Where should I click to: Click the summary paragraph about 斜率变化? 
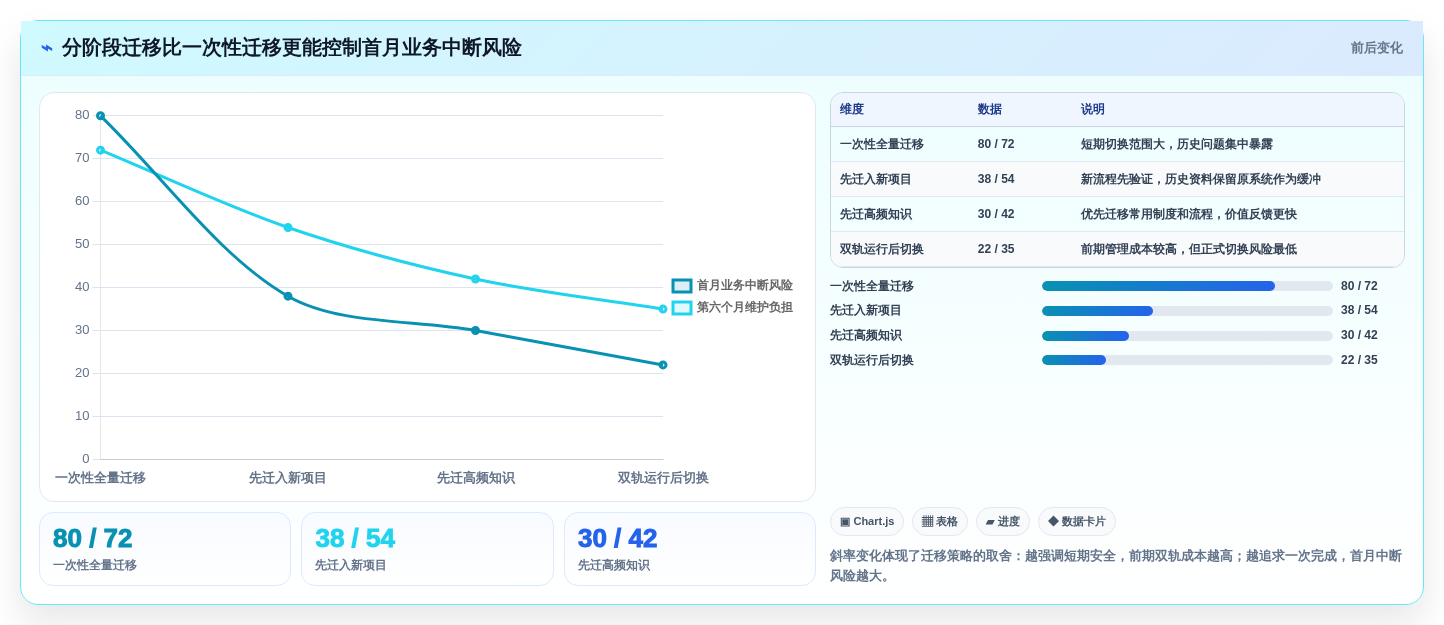[1116, 565]
